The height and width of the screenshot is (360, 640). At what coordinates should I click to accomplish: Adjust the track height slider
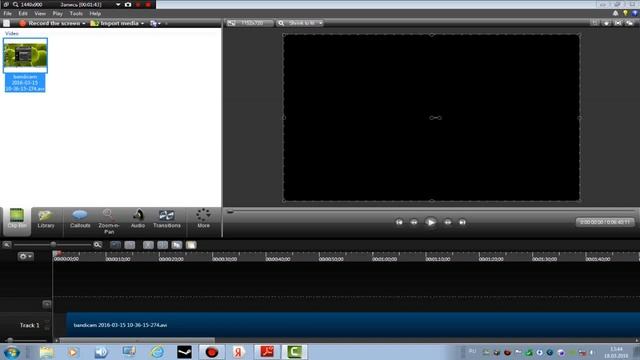[10, 340]
